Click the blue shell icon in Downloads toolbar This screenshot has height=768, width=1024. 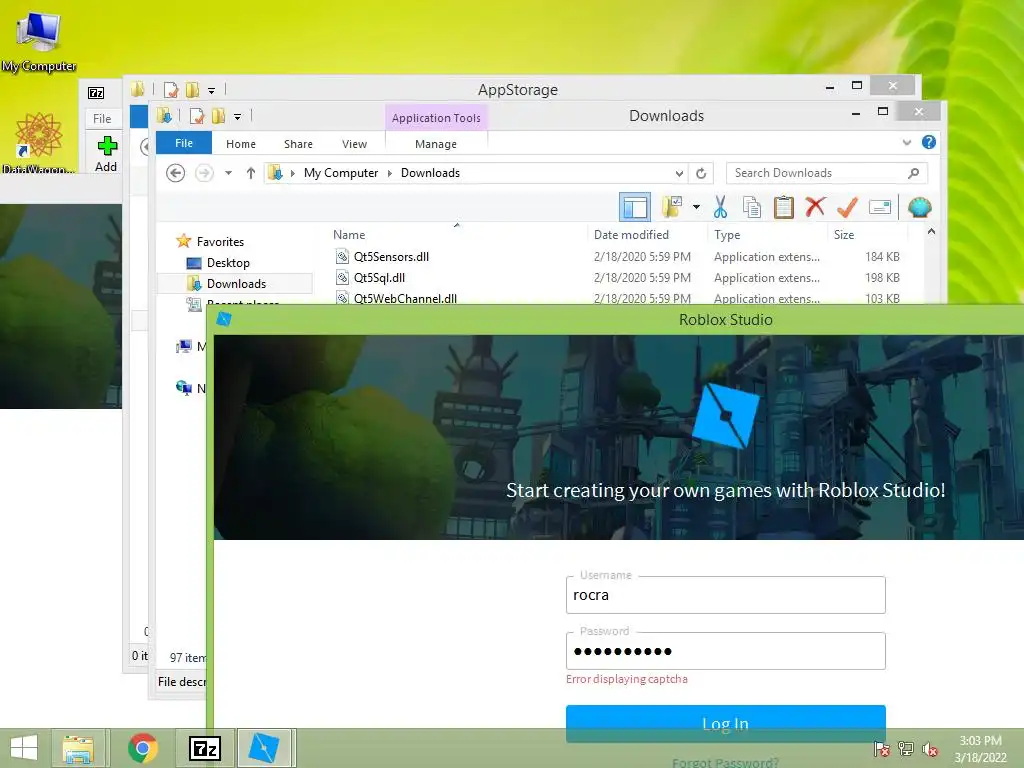click(x=920, y=208)
